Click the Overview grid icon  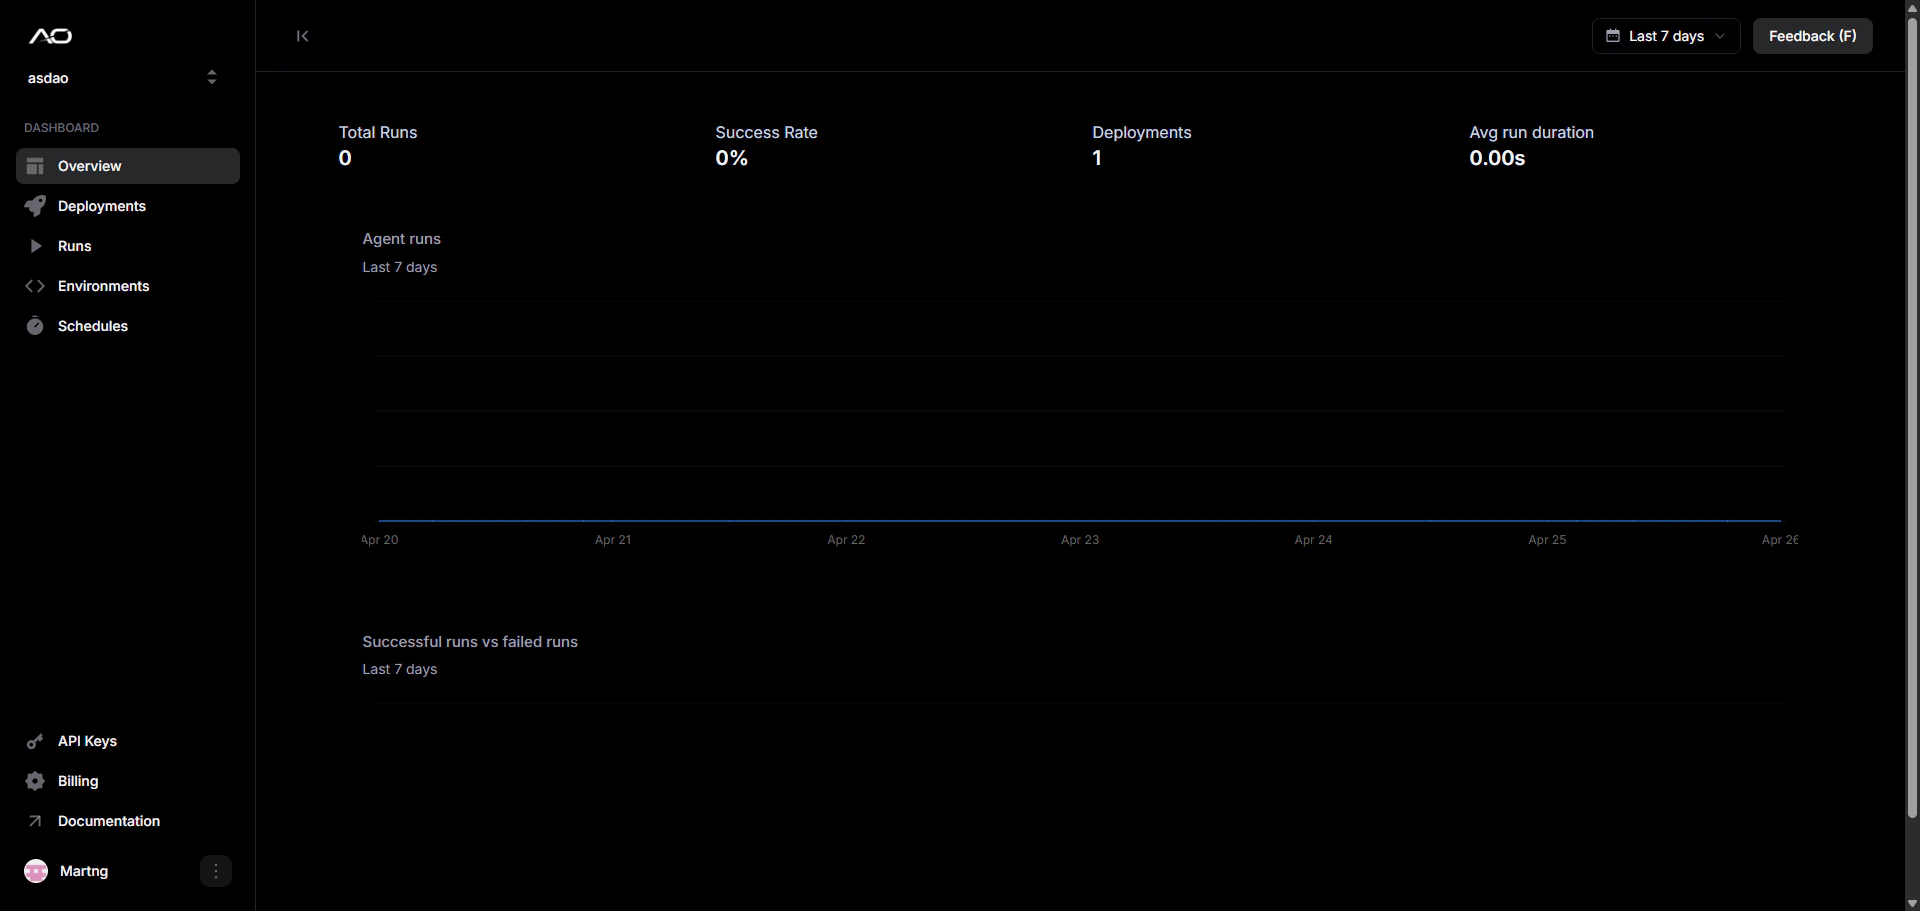[x=35, y=166]
